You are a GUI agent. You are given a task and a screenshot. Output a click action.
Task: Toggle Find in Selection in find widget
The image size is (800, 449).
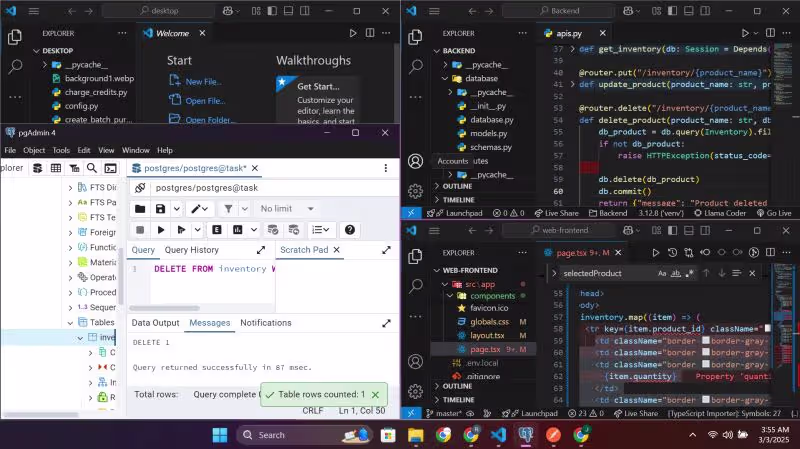[736, 273]
